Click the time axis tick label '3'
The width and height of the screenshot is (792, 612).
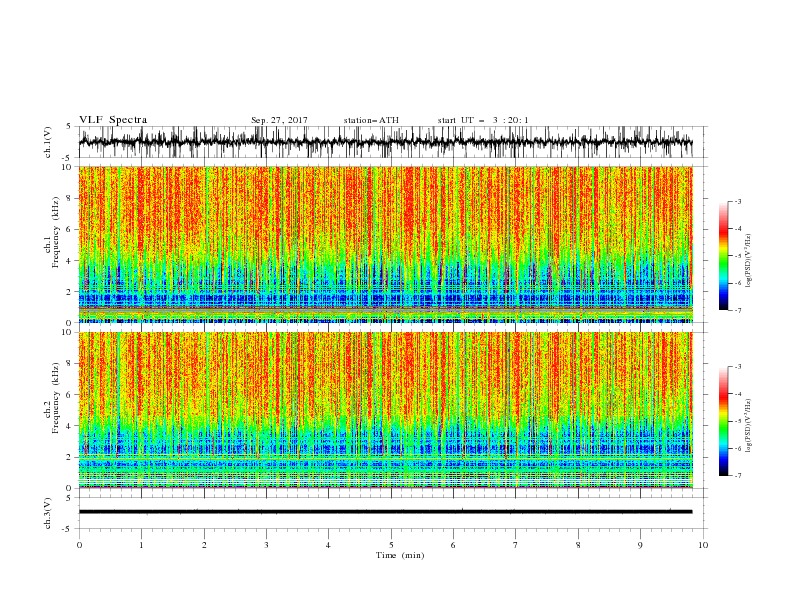coord(266,545)
